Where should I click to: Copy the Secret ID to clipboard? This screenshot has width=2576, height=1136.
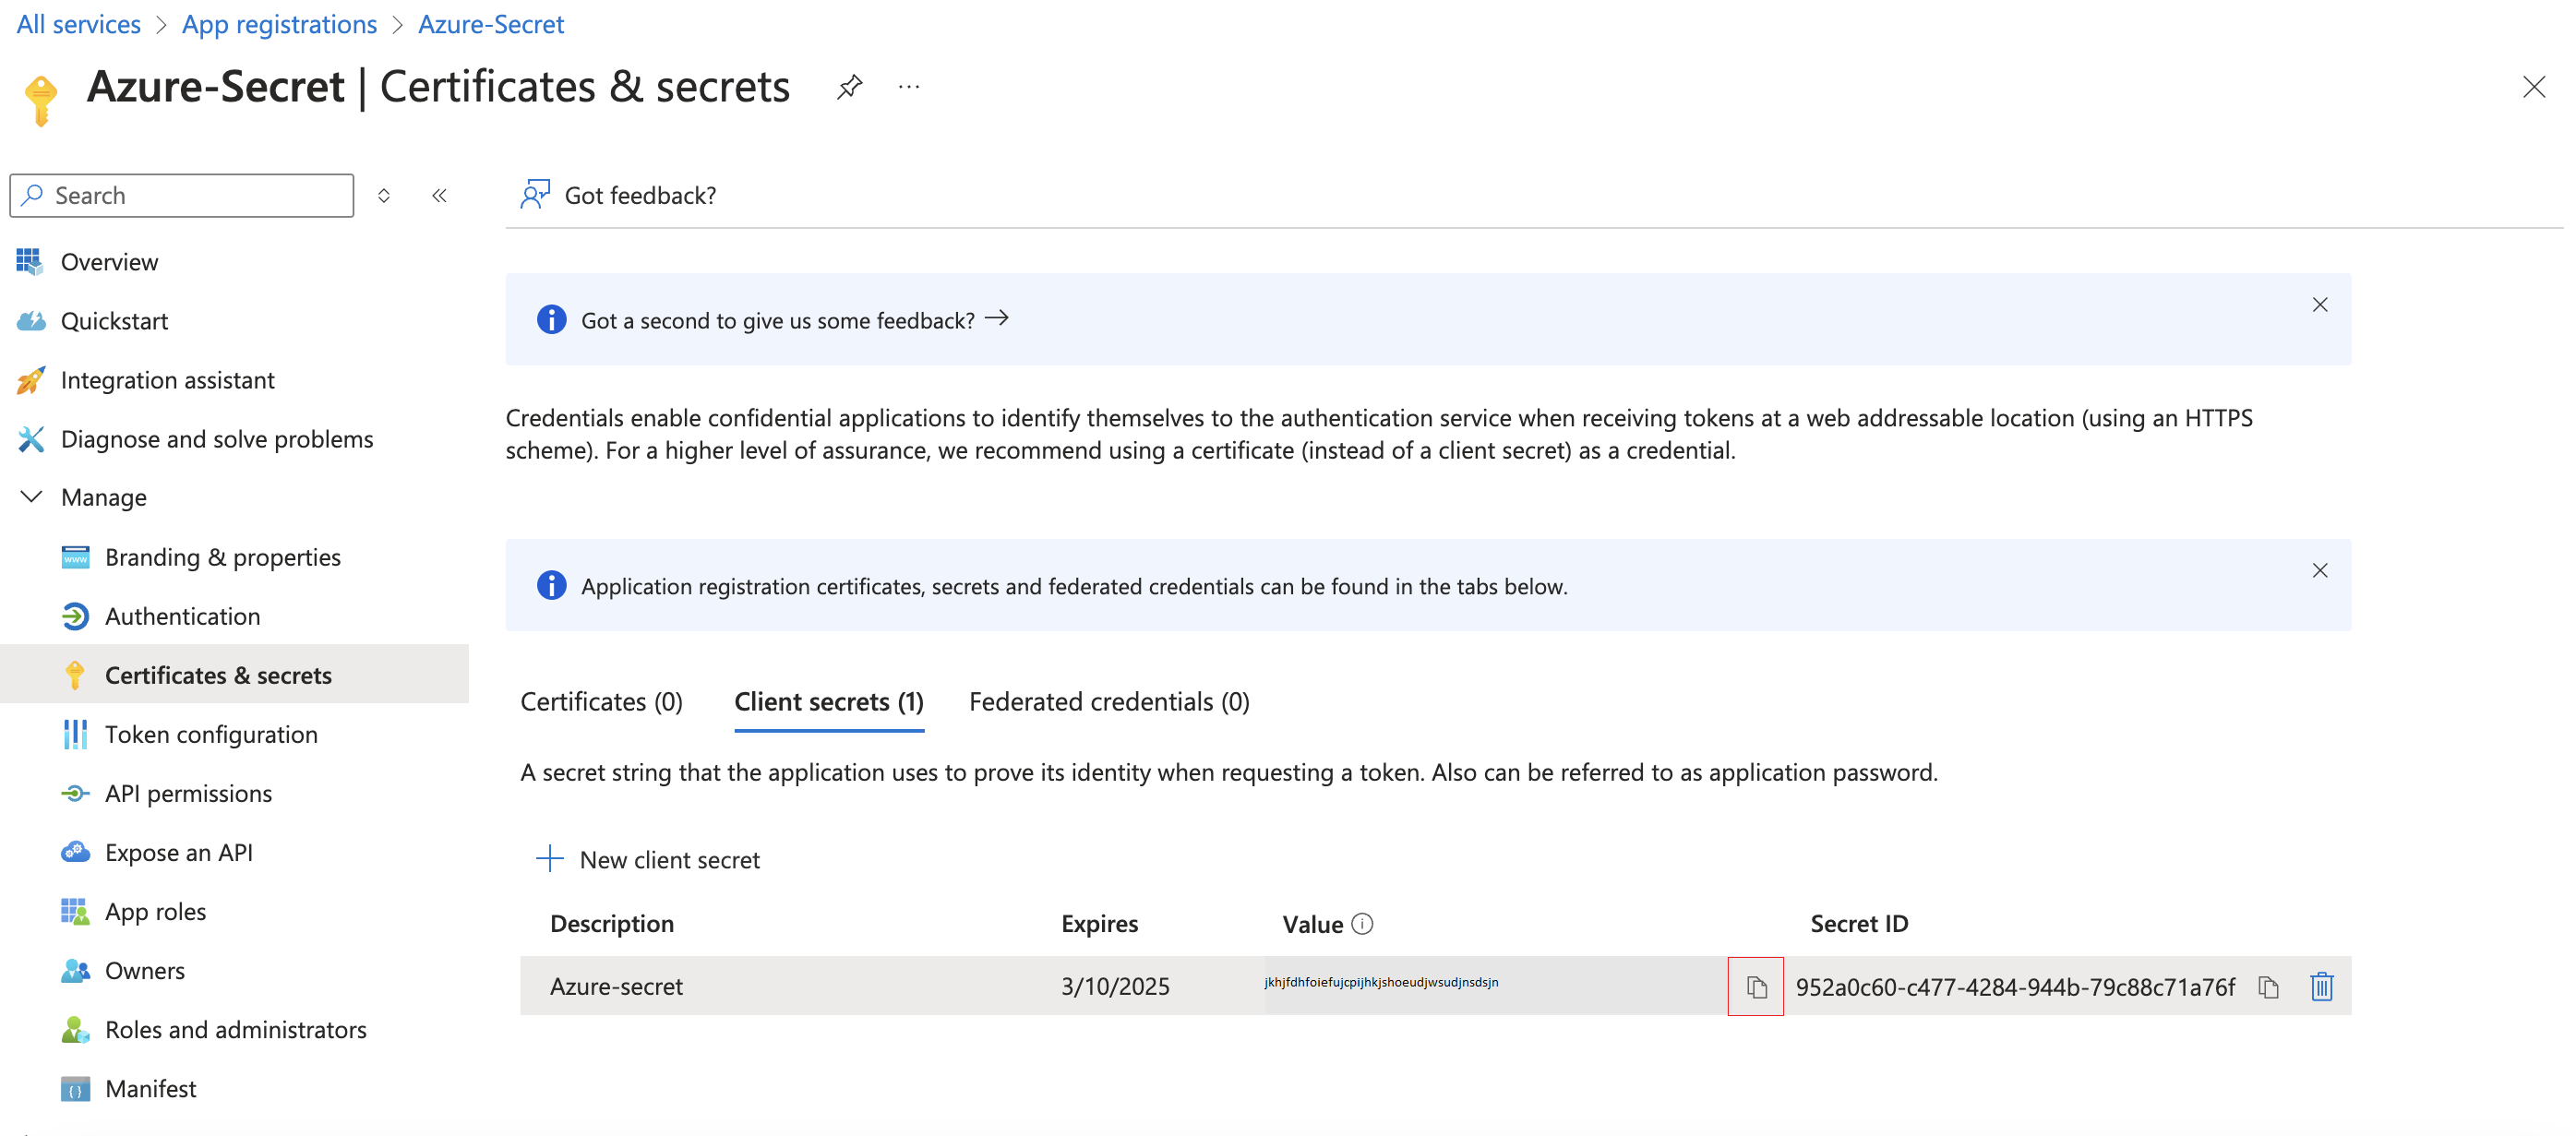pos(2267,987)
